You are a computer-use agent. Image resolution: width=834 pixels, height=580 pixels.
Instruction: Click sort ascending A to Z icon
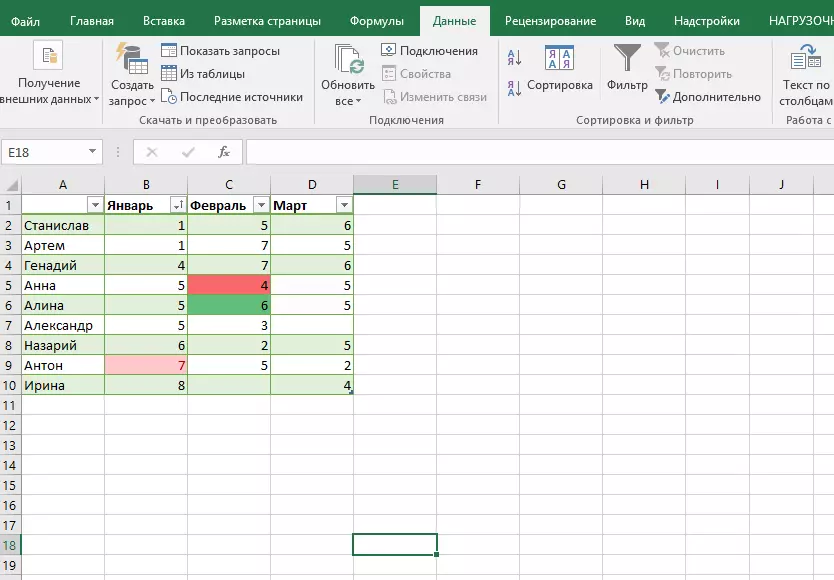tap(514, 58)
